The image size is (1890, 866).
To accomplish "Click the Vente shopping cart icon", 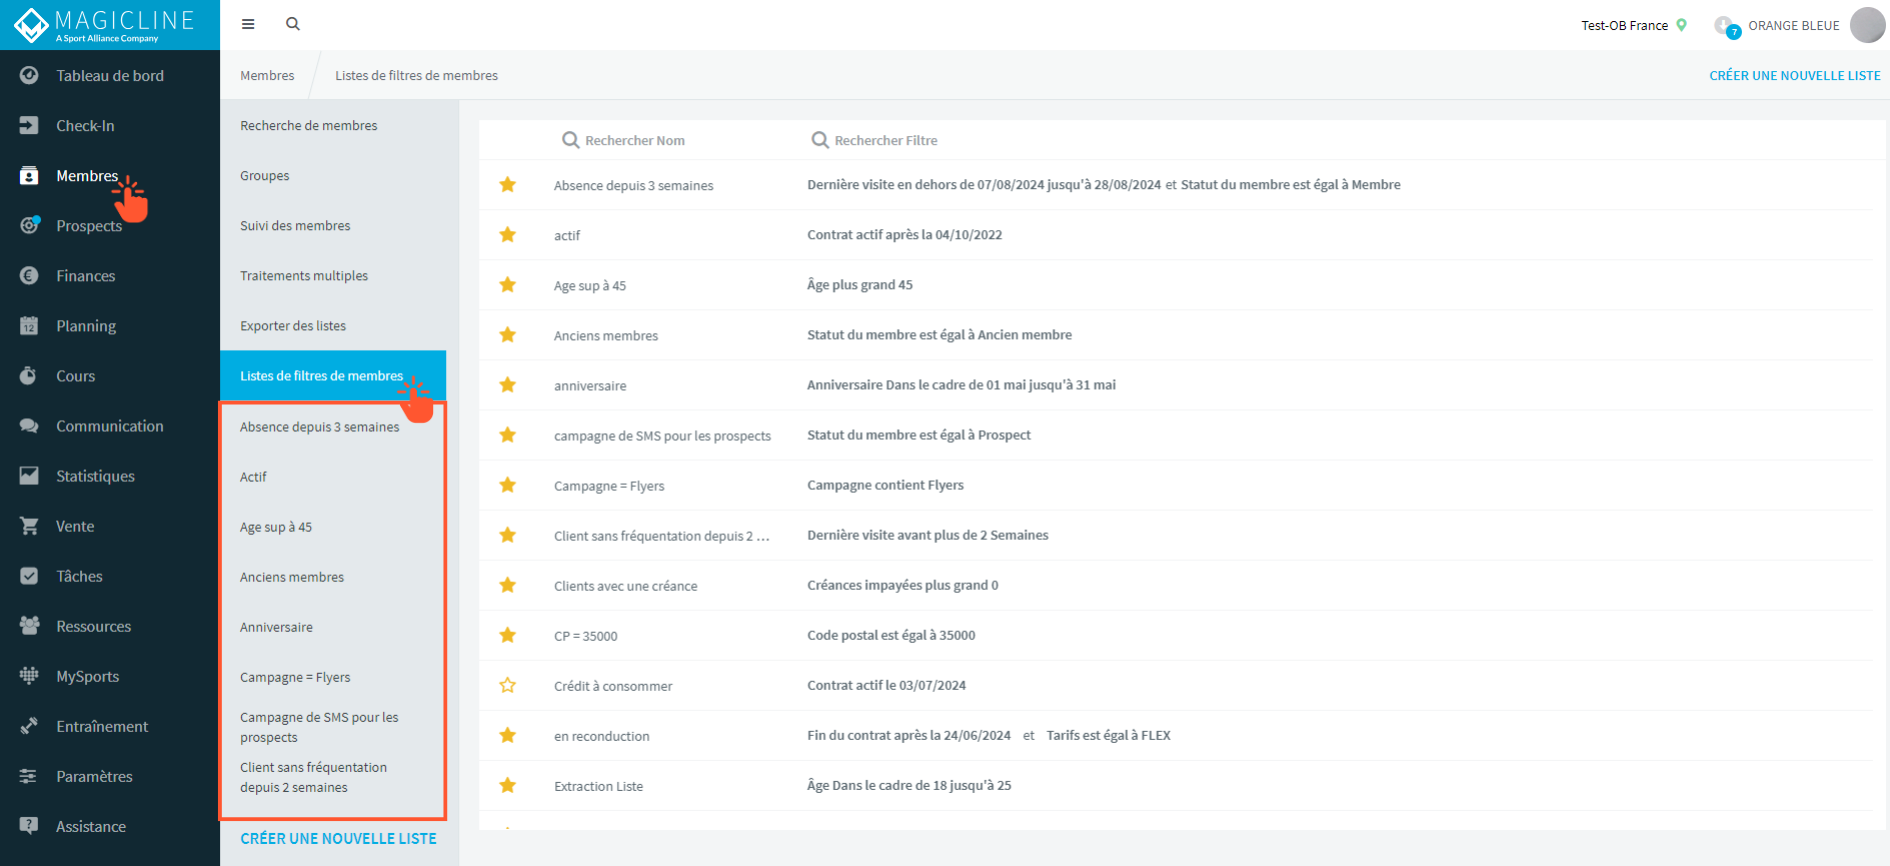I will click(x=29, y=525).
